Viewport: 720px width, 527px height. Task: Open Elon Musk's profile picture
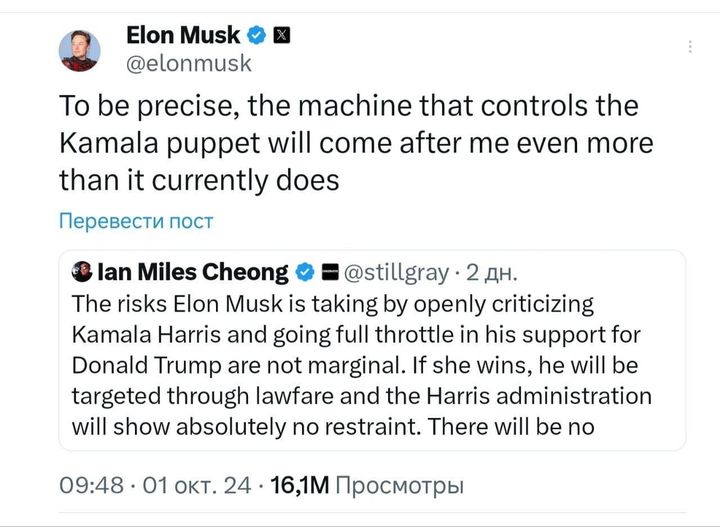point(80,50)
